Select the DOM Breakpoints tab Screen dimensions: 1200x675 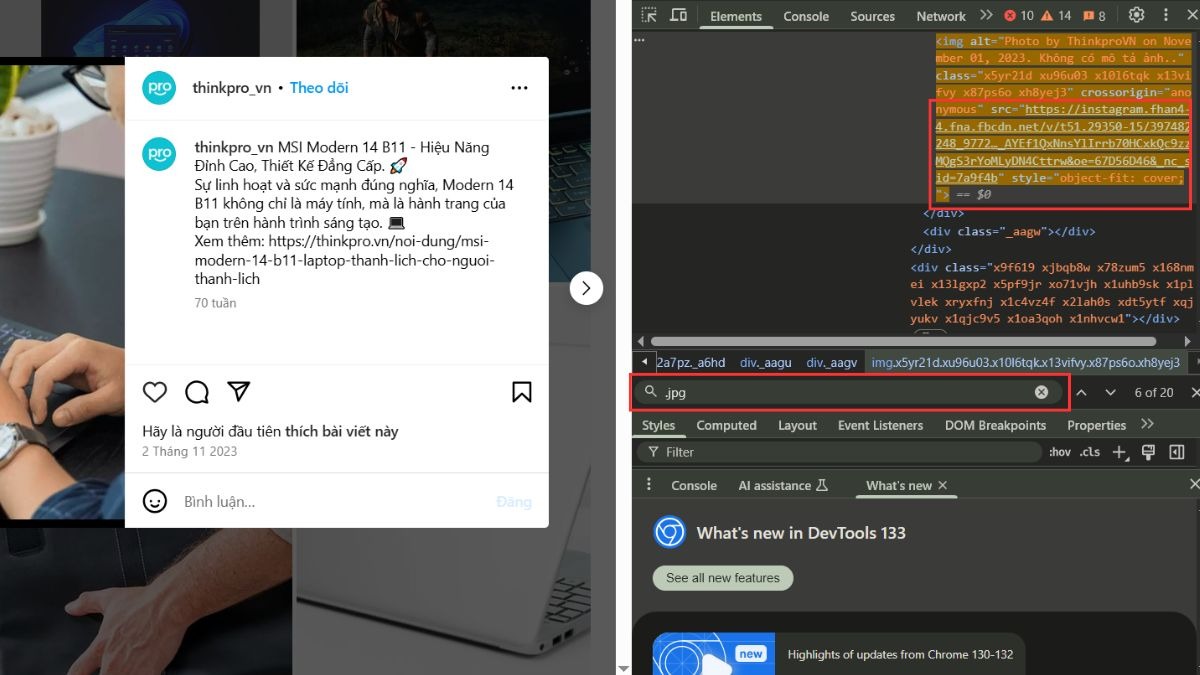click(995, 425)
